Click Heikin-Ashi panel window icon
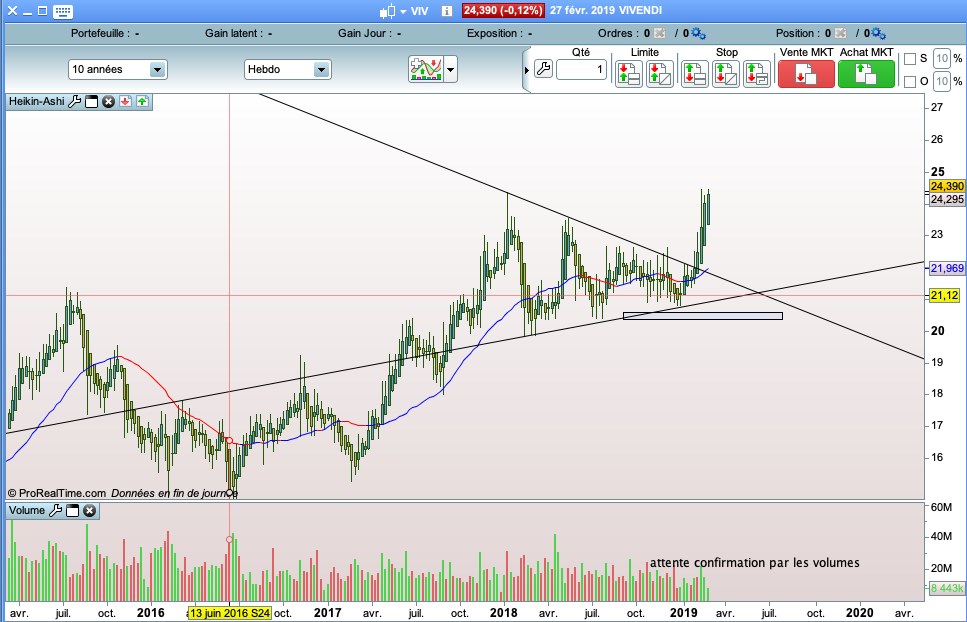This screenshot has height=622, width=967. click(x=91, y=102)
